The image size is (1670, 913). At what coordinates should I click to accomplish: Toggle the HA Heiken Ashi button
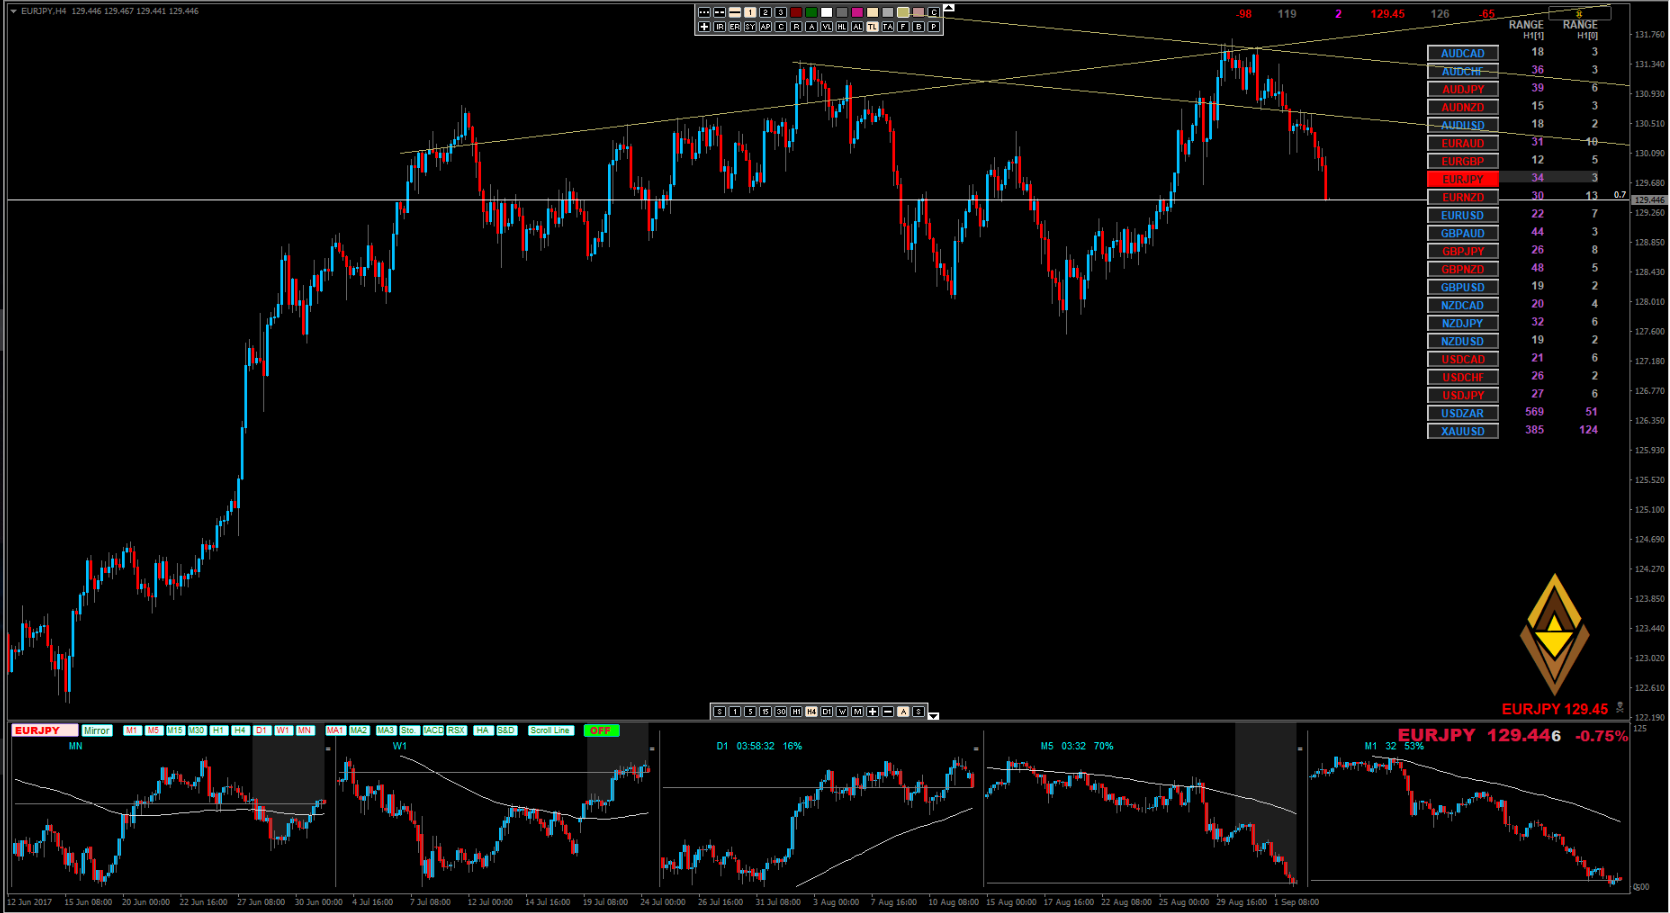(x=483, y=731)
